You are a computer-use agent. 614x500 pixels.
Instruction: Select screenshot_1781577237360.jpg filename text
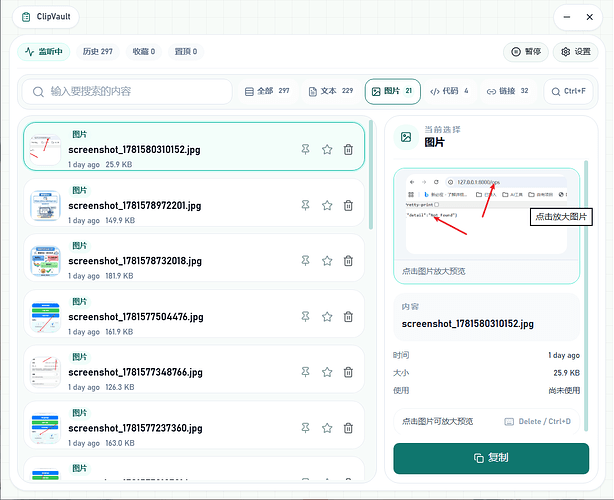(x=135, y=428)
